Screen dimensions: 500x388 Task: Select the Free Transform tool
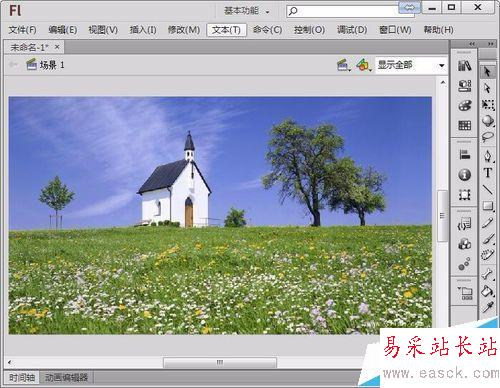pos(488,105)
